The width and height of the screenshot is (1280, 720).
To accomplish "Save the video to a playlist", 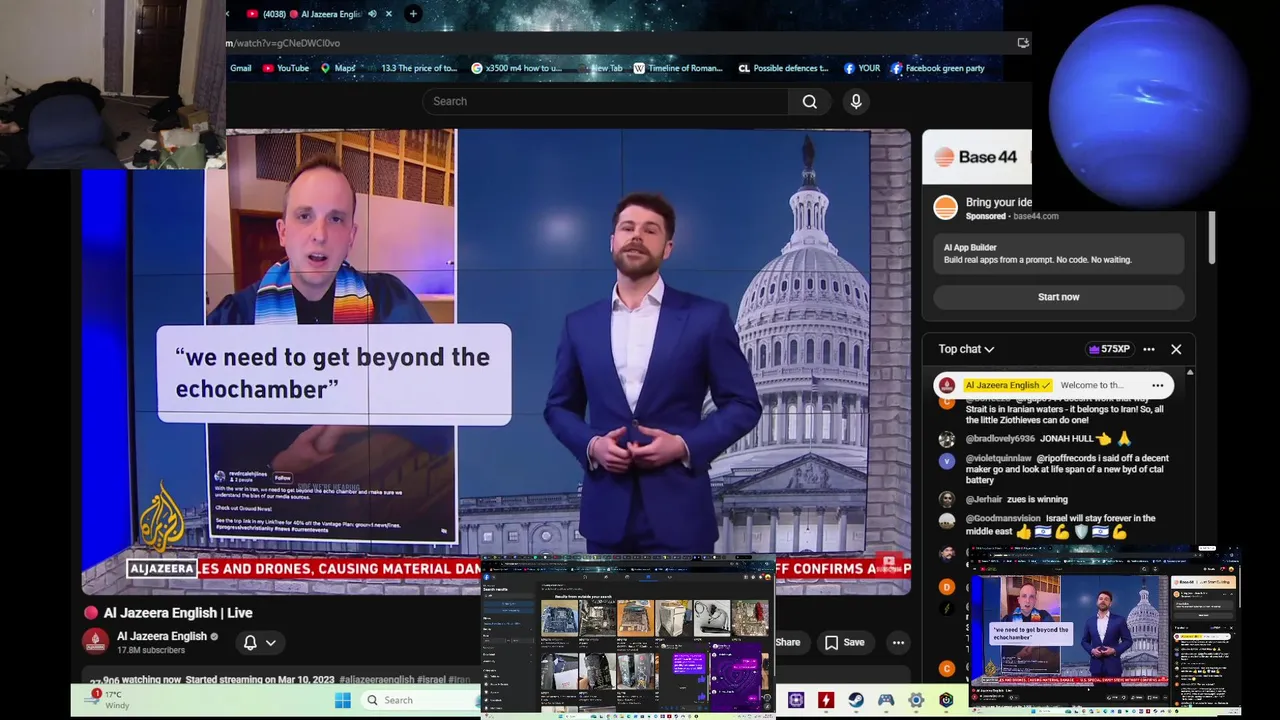I will pyautogui.click(x=844, y=643).
